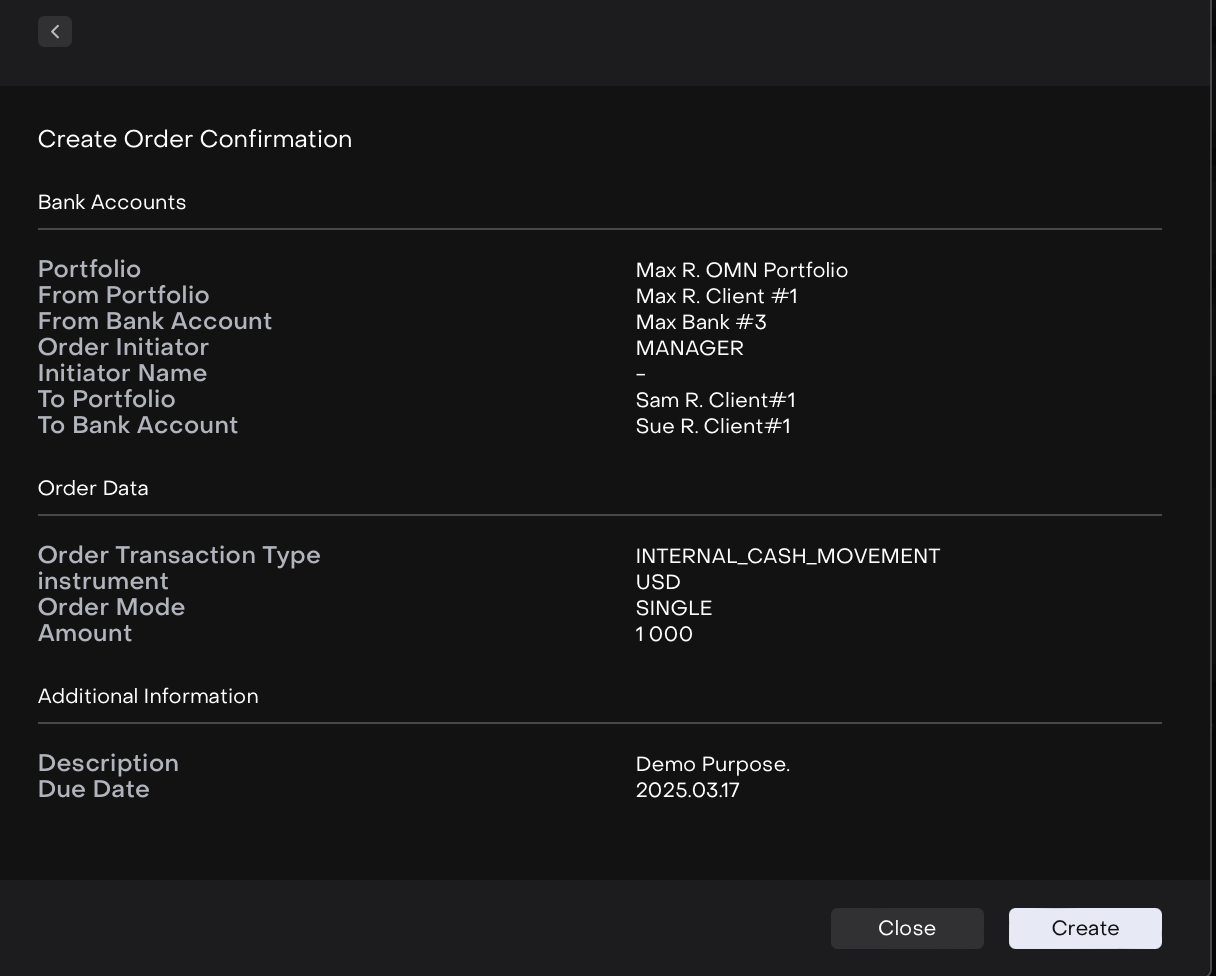Click the Sam R. Client#1 portfolio value
1216x976 pixels.
(715, 400)
